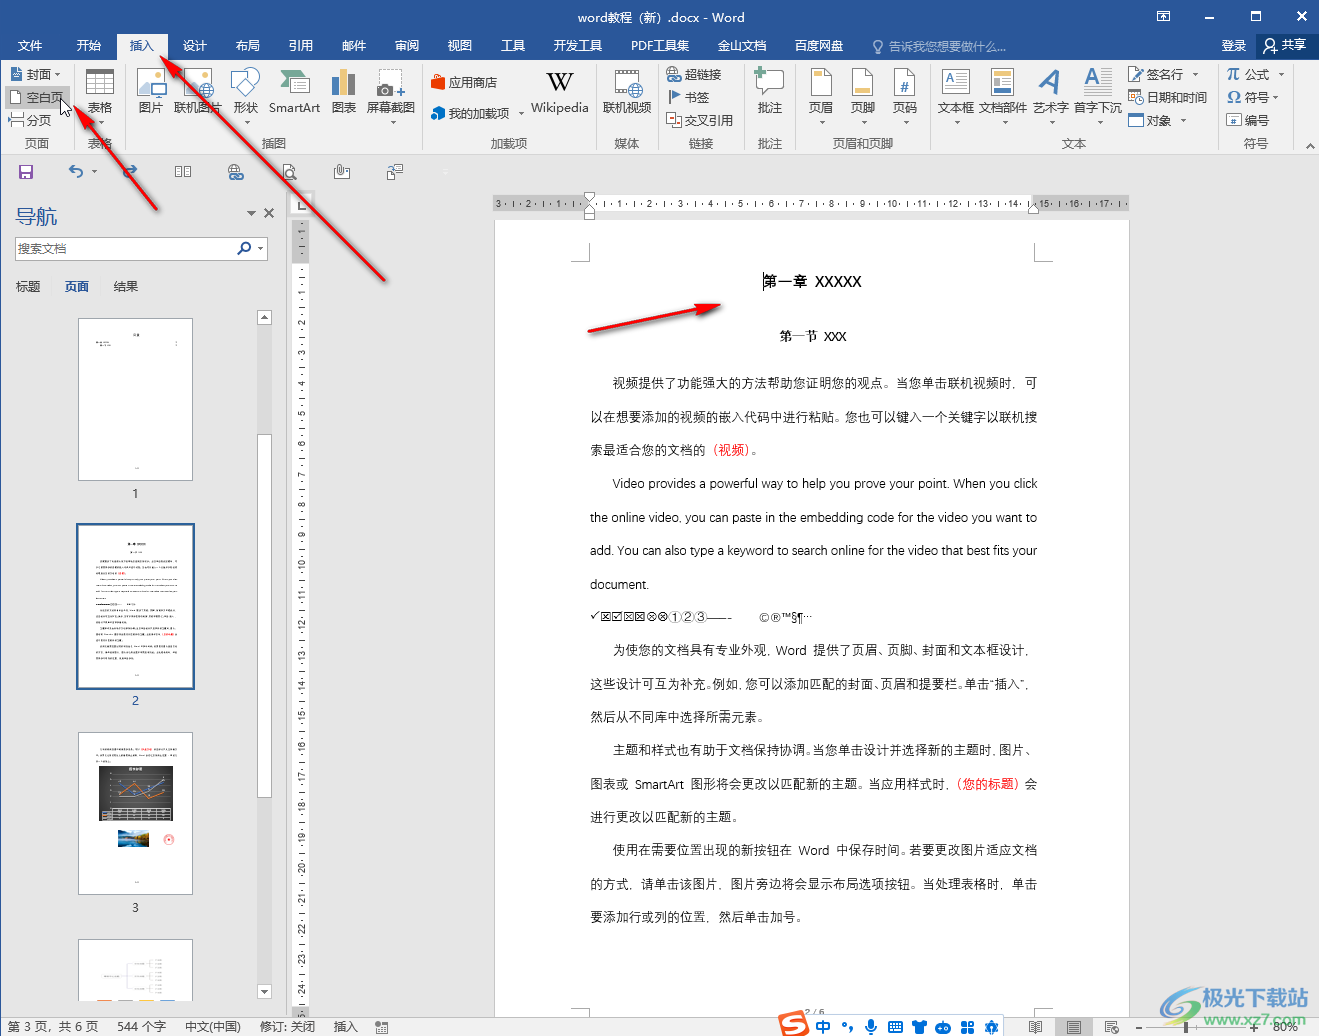Switch to the 开始 home tab

point(89,46)
